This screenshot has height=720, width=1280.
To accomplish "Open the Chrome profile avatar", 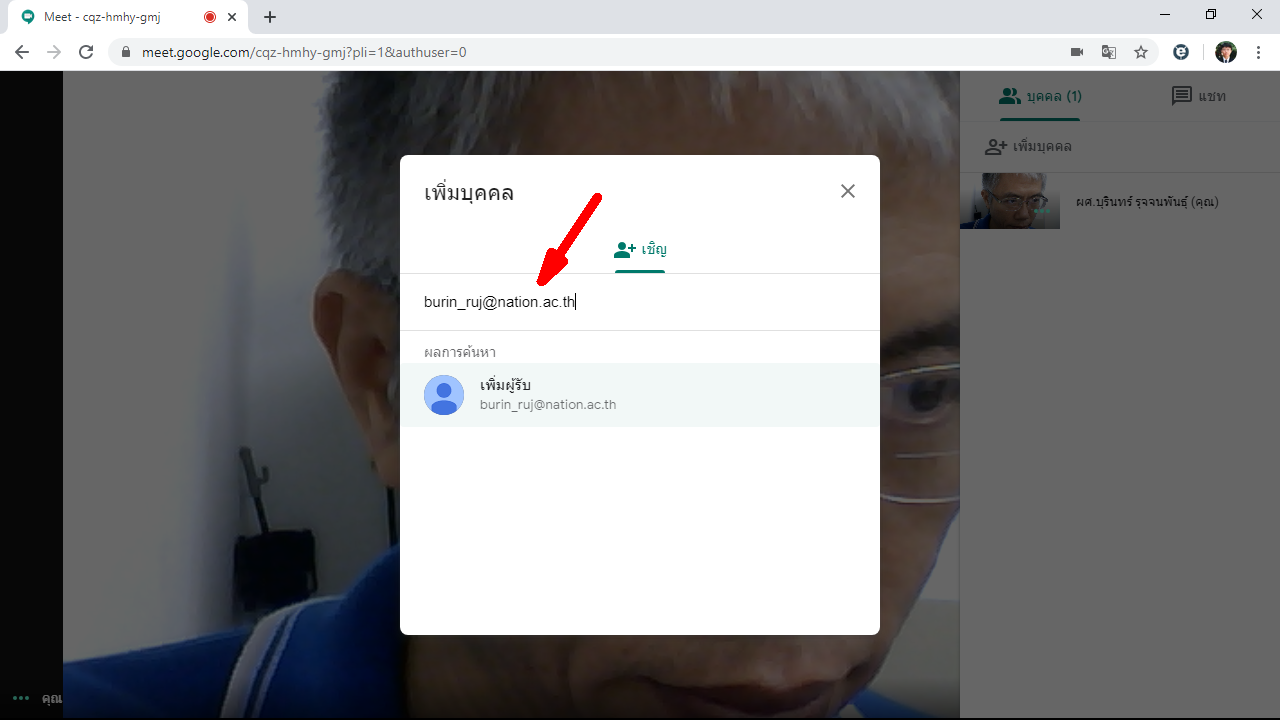I will (1226, 52).
